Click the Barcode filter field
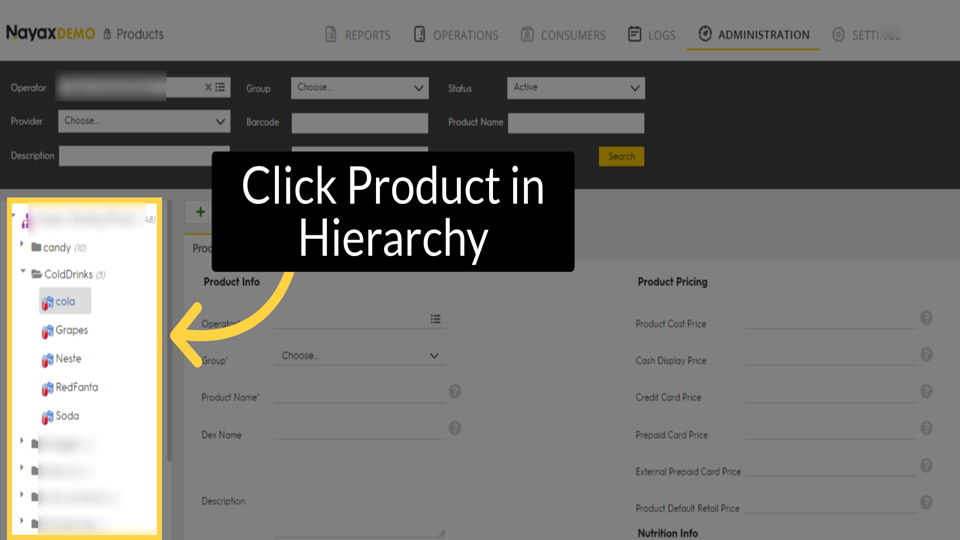 pyautogui.click(x=359, y=122)
